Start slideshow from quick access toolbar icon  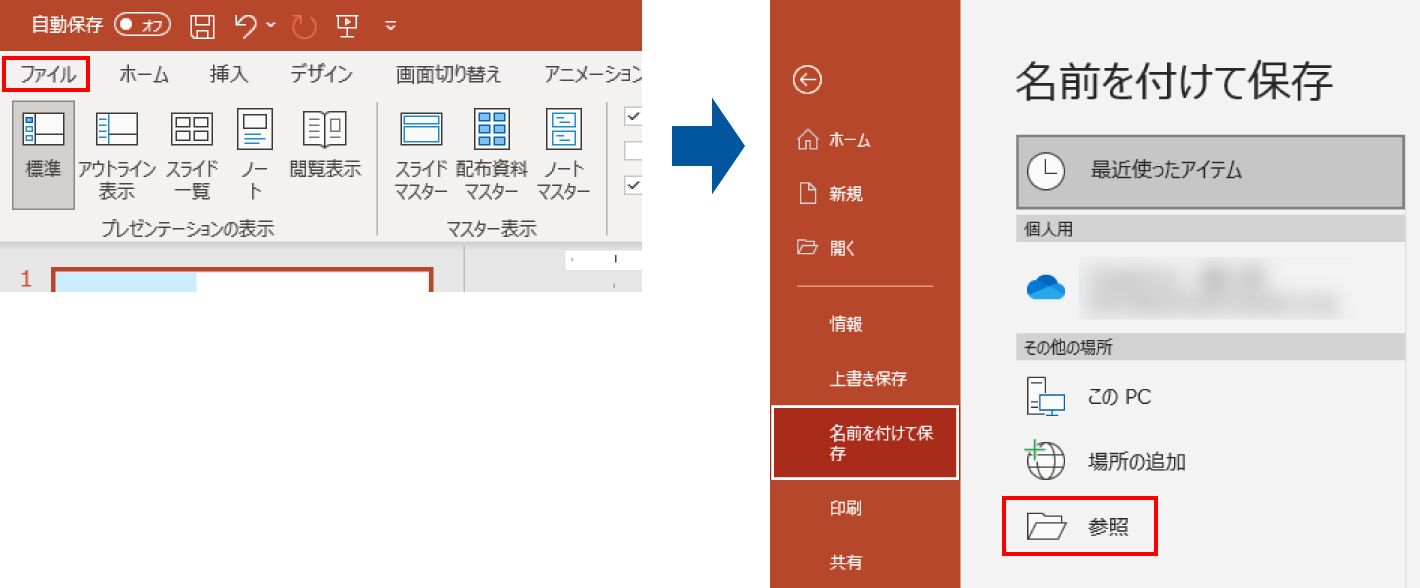tap(346, 25)
